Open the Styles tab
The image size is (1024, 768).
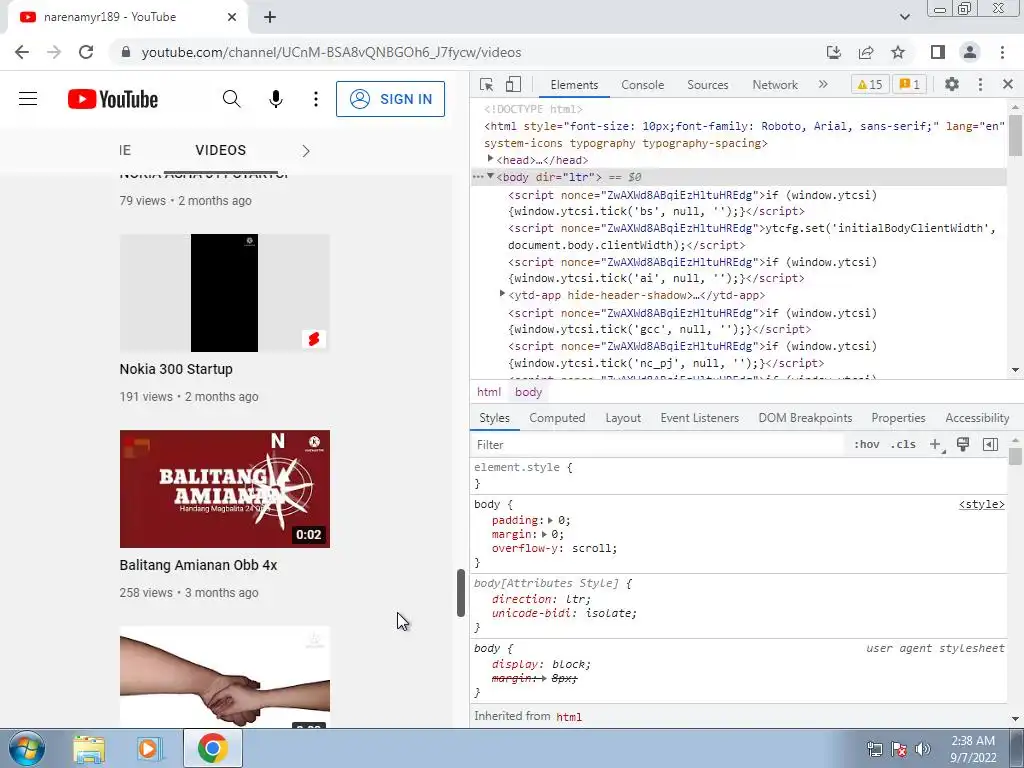pyautogui.click(x=494, y=418)
